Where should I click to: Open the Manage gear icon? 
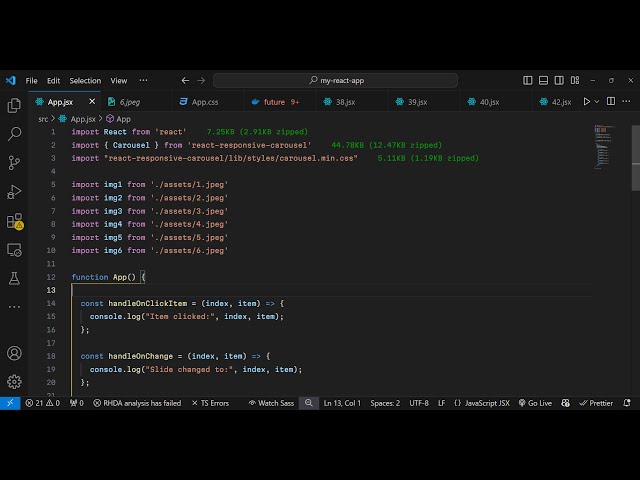click(14, 381)
